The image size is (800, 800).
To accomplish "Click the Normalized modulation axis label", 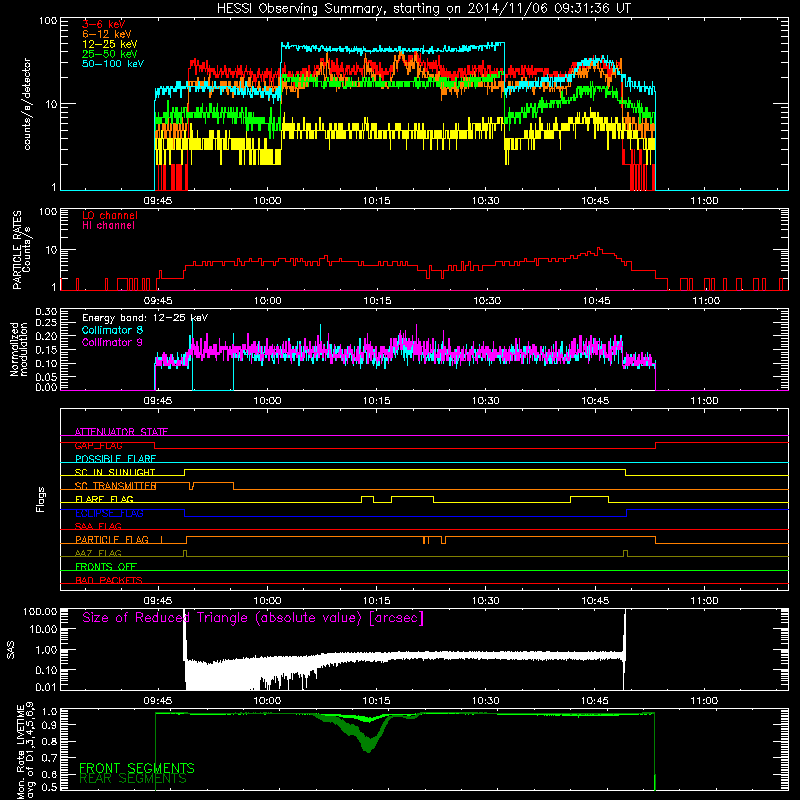I will [18, 349].
